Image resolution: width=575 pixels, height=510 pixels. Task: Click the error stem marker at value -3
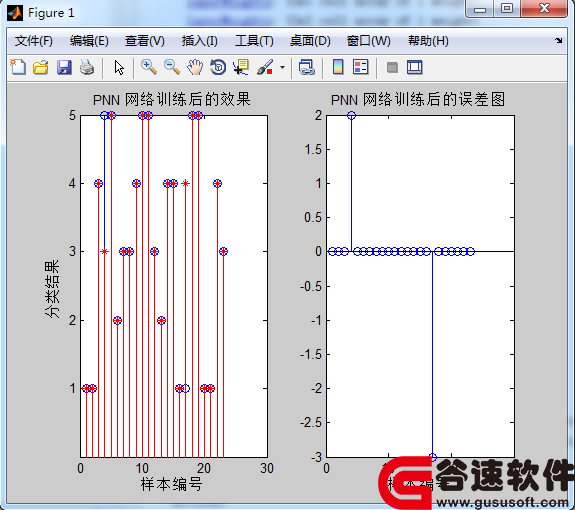click(433, 457)
